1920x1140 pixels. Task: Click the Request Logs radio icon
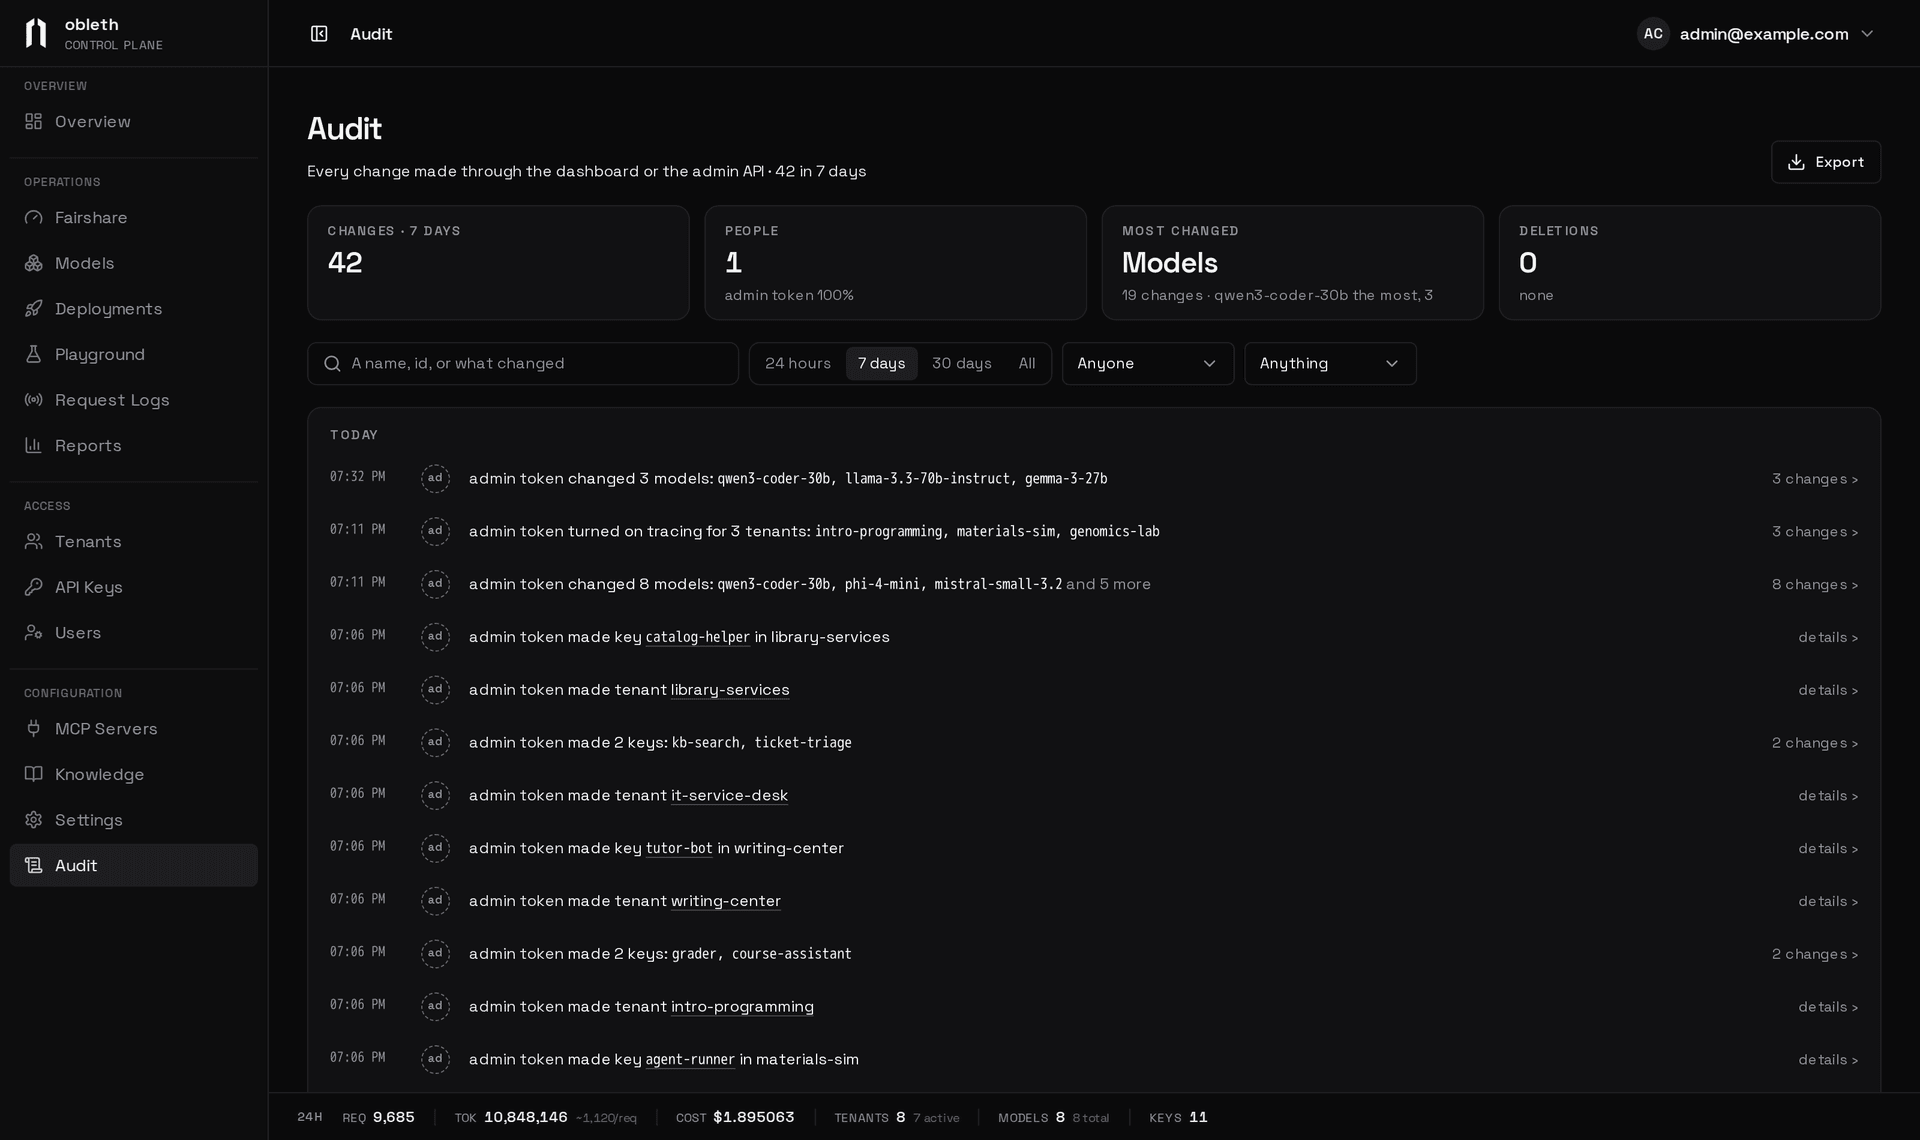[34, 400]
